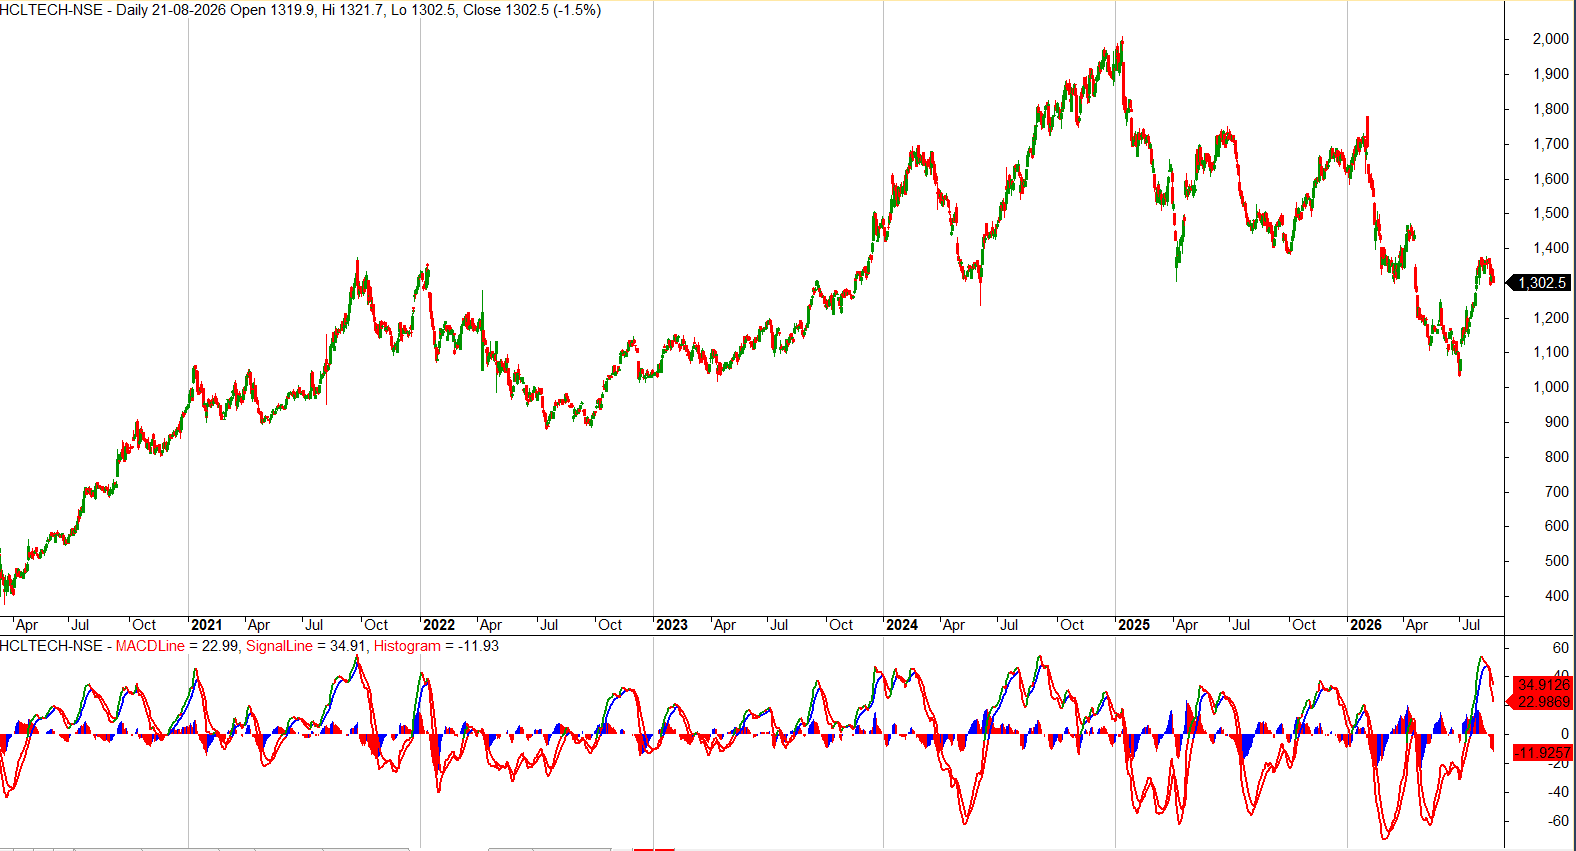The image size is (1576, 851).
Task: Click the 1,800 price axis label
Action: (x=1551, y=109)
